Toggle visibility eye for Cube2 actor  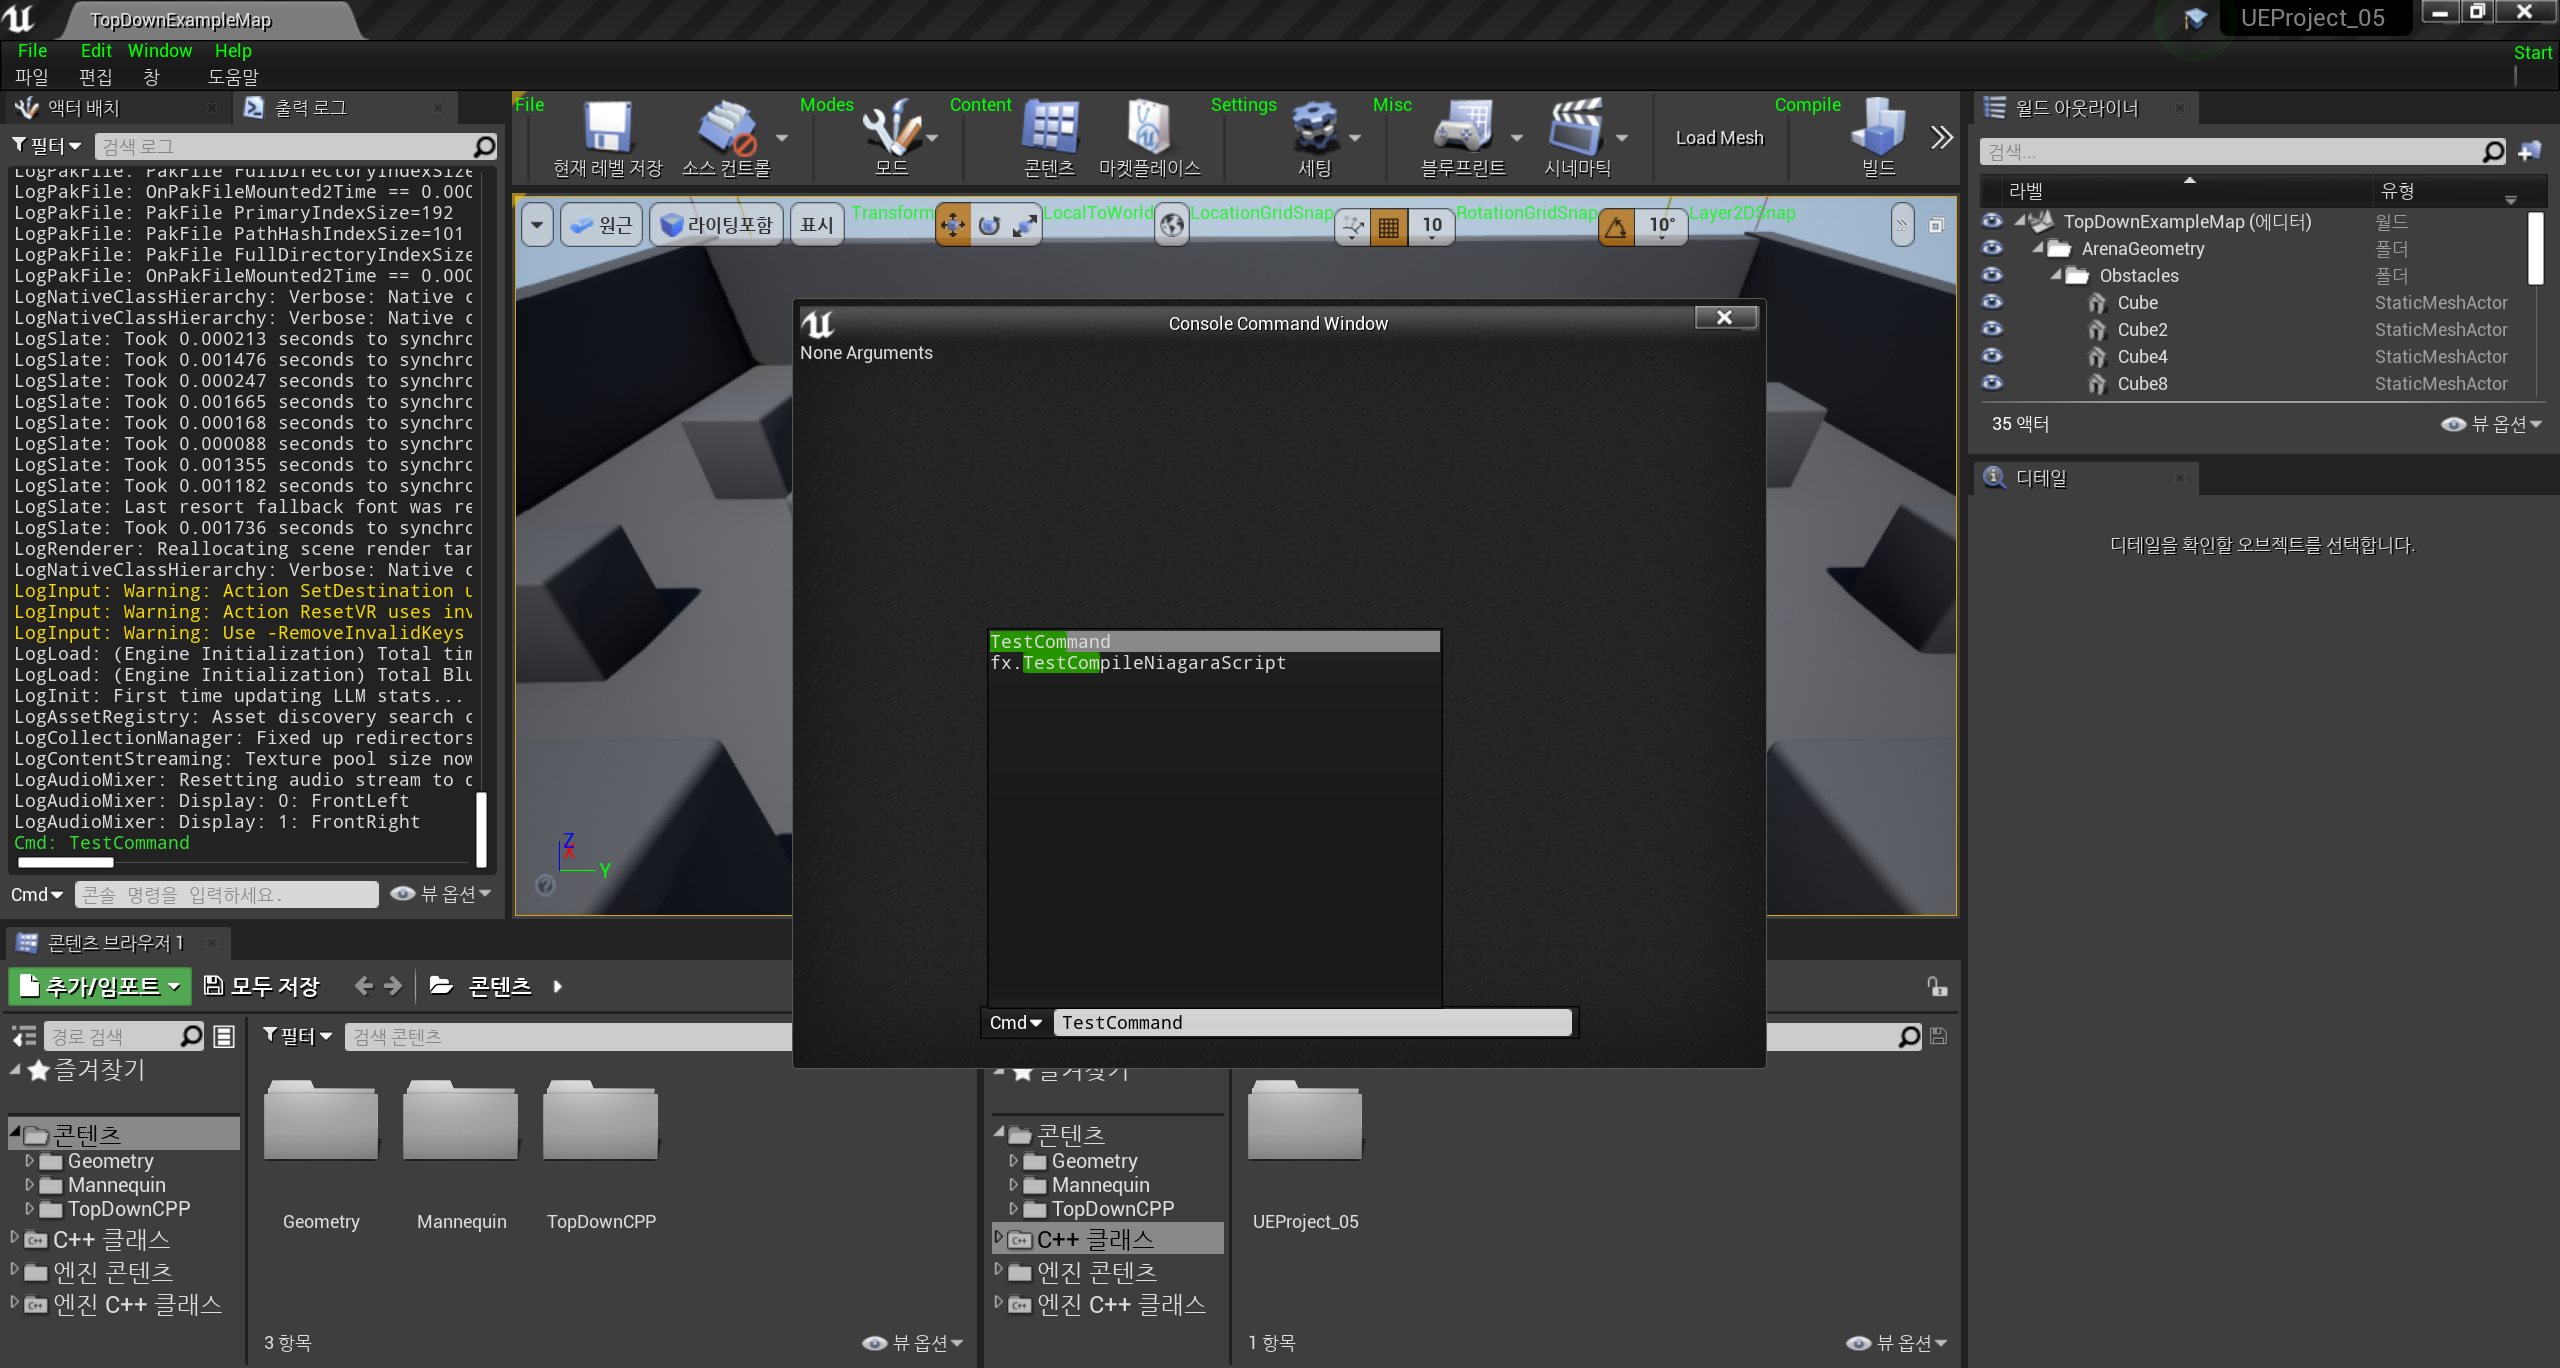click(x=1992, y=329)
